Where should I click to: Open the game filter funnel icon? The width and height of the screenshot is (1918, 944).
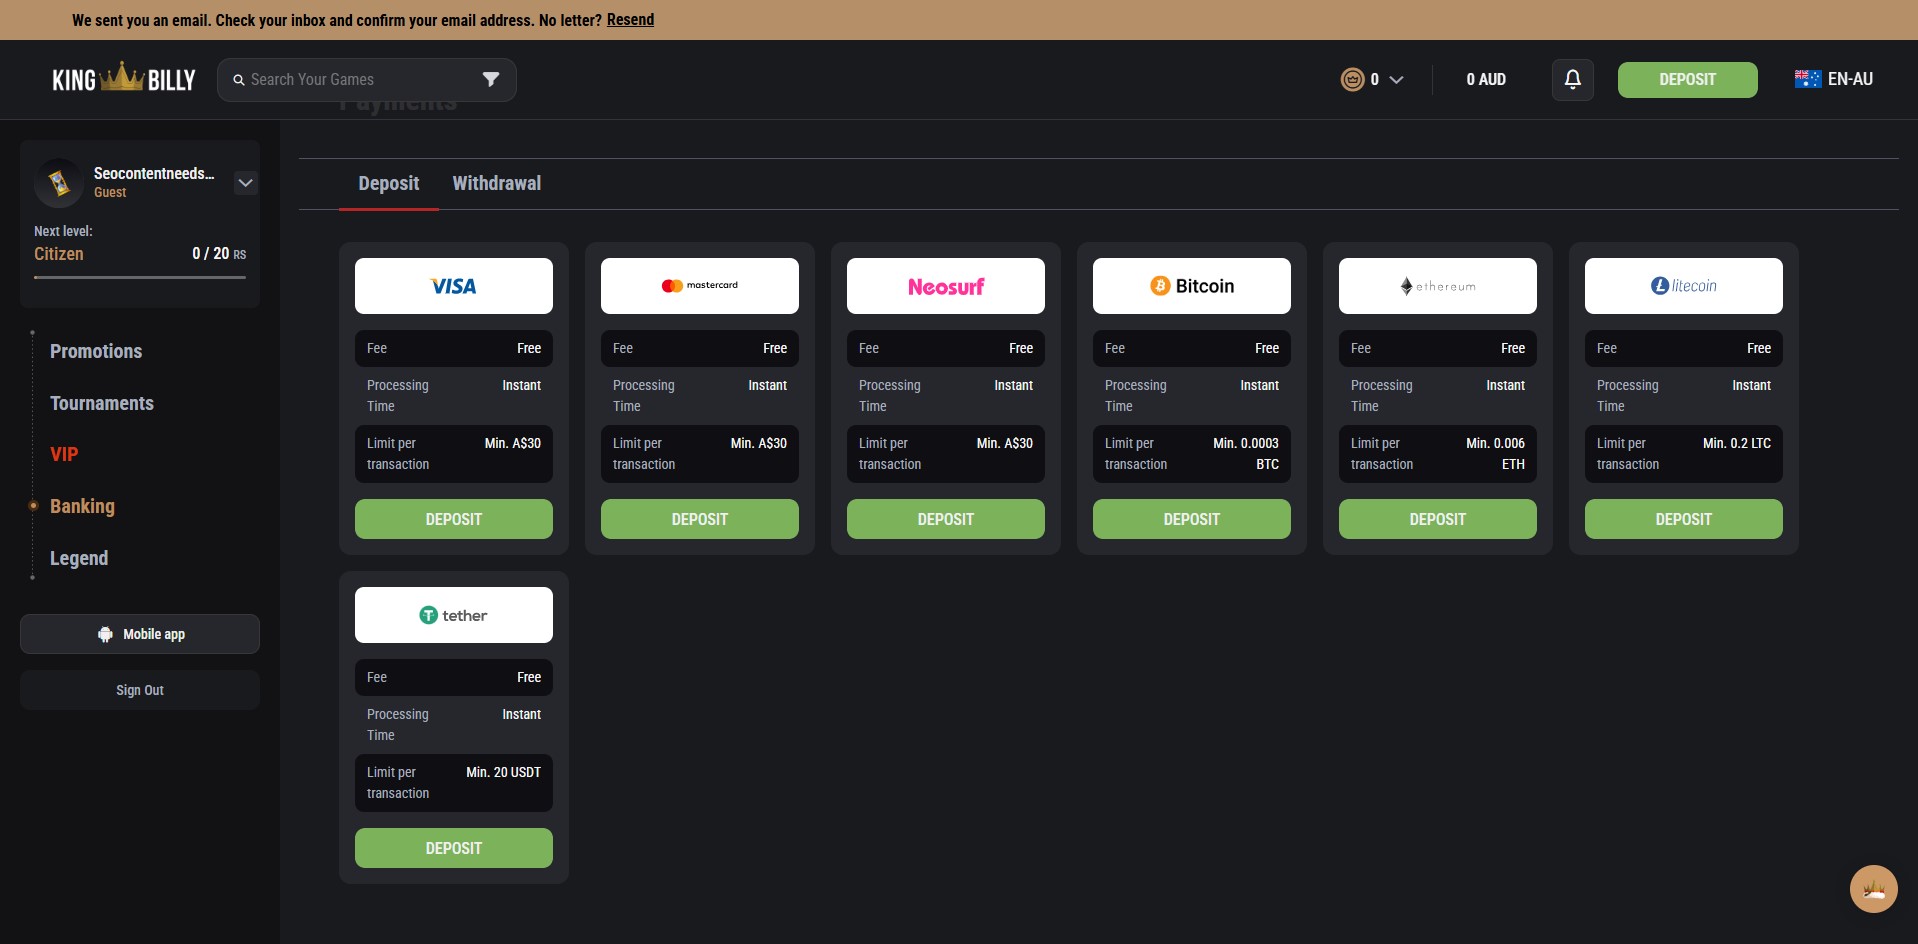tap(491, 80)
